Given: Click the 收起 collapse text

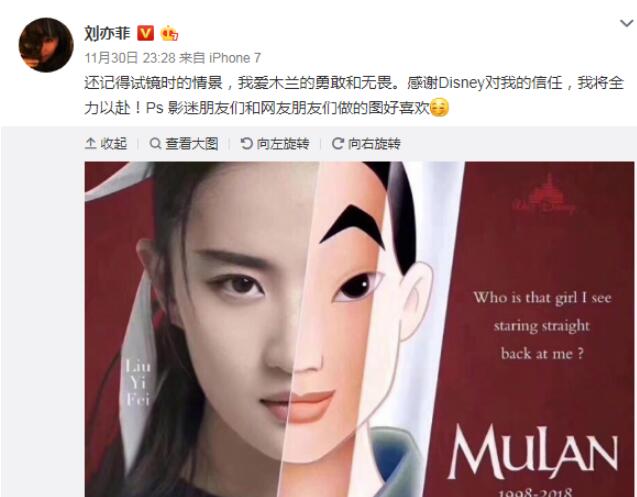Looking at the screenshot, I should [113, 143].
